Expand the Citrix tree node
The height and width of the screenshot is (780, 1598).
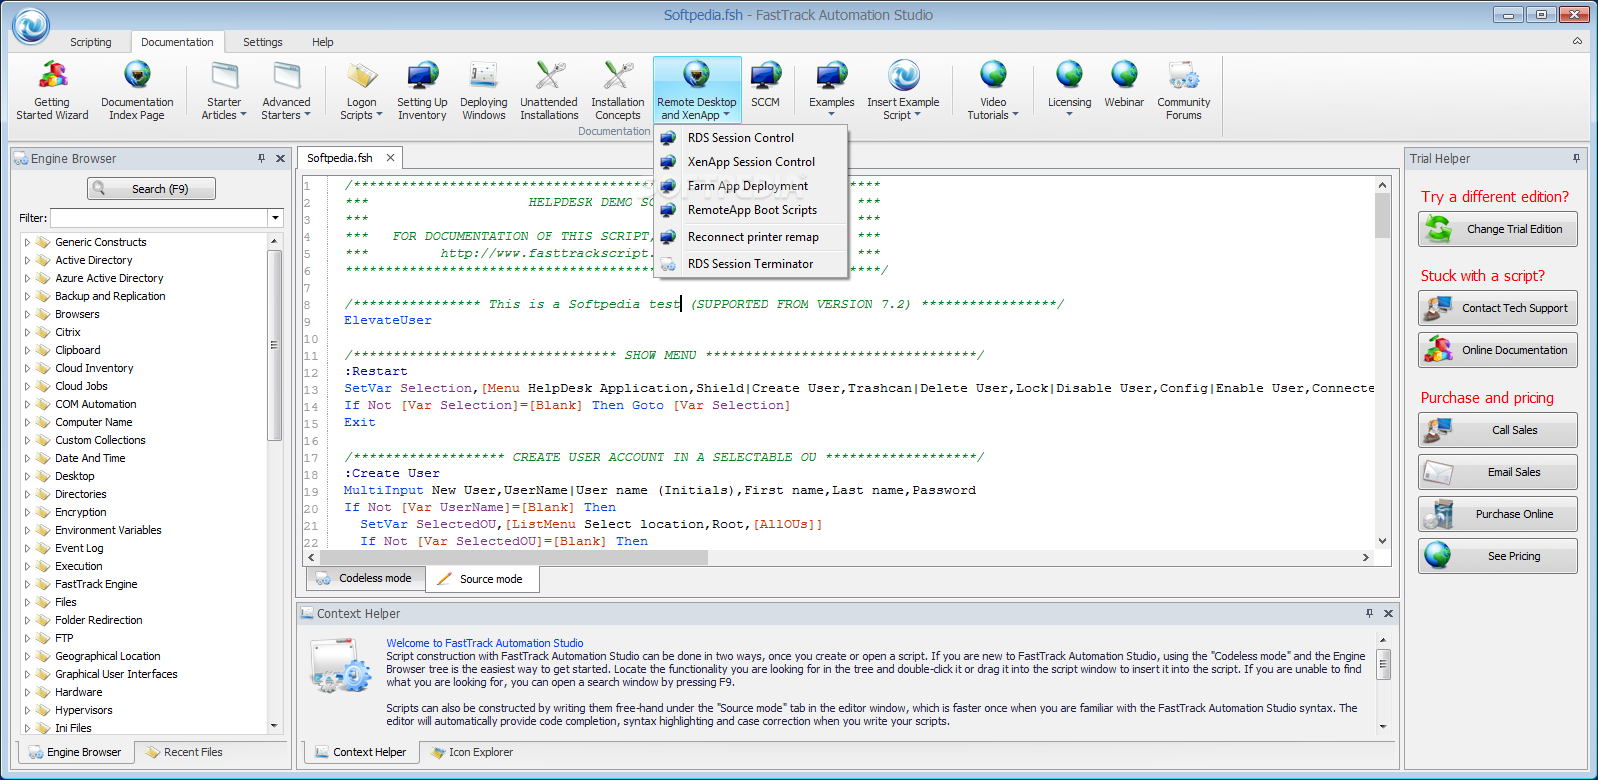point(27,332)
